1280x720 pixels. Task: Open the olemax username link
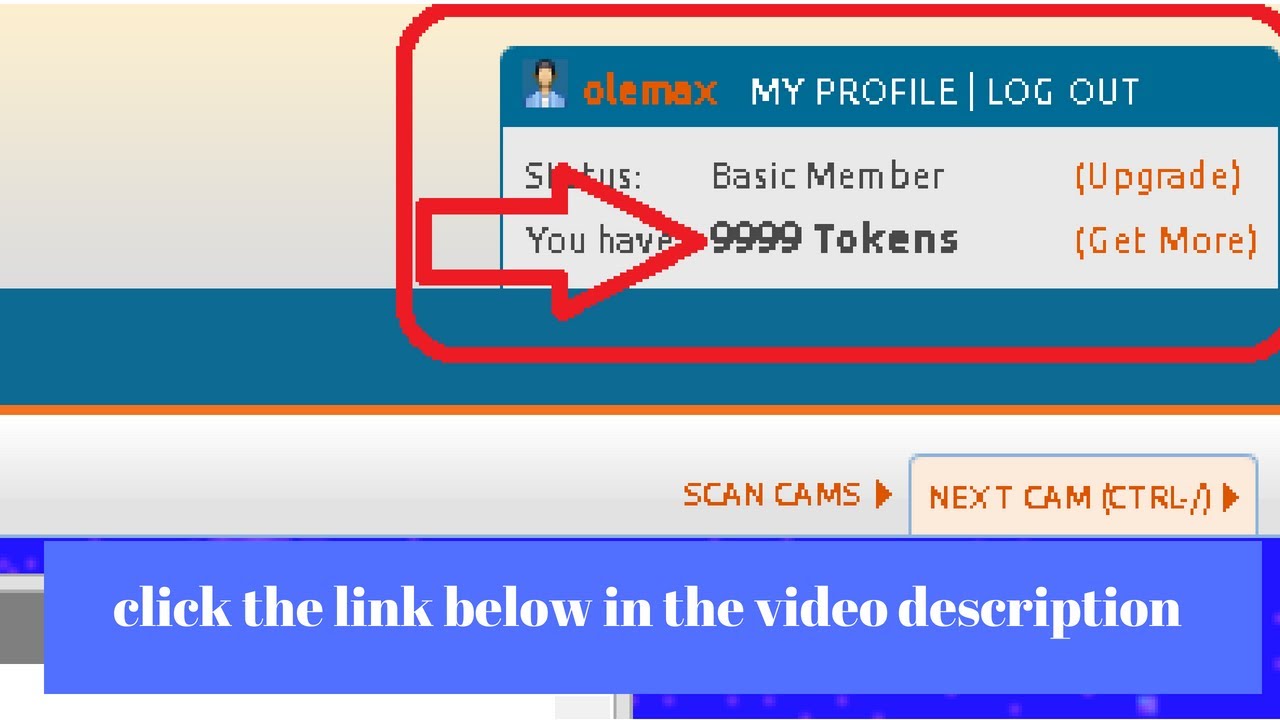(x=650, y=92)
